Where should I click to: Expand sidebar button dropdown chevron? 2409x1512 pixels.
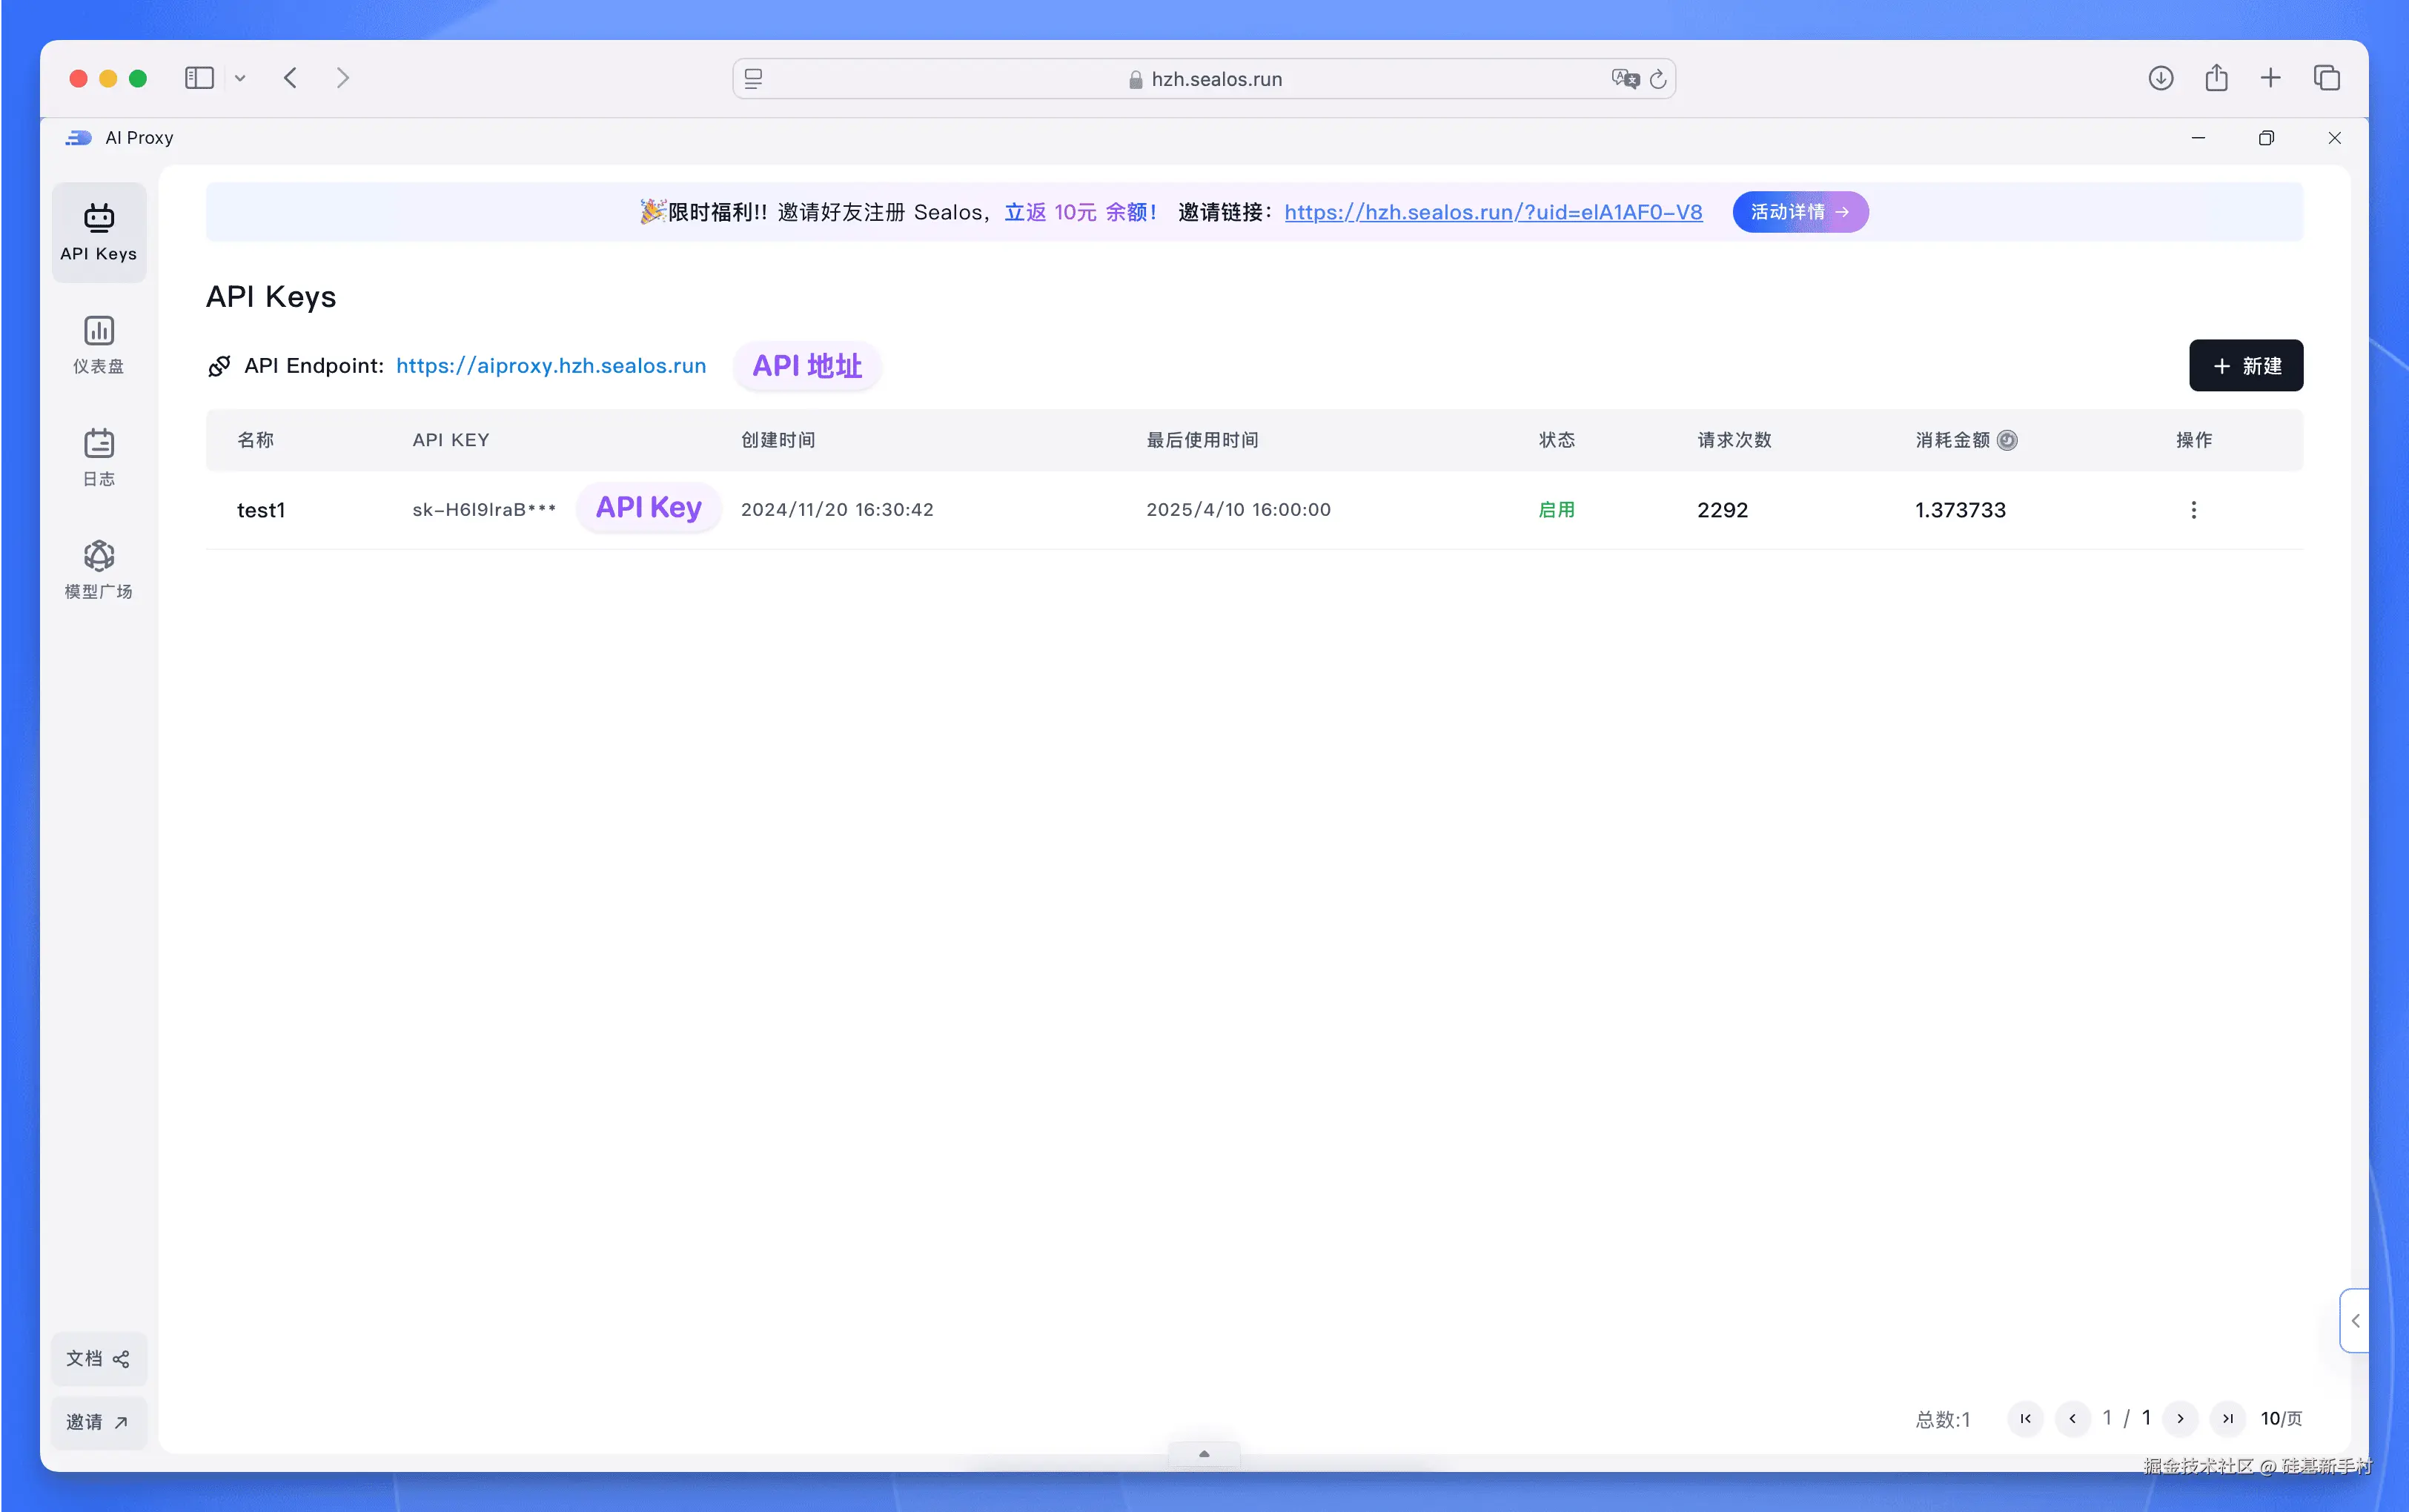240,78
